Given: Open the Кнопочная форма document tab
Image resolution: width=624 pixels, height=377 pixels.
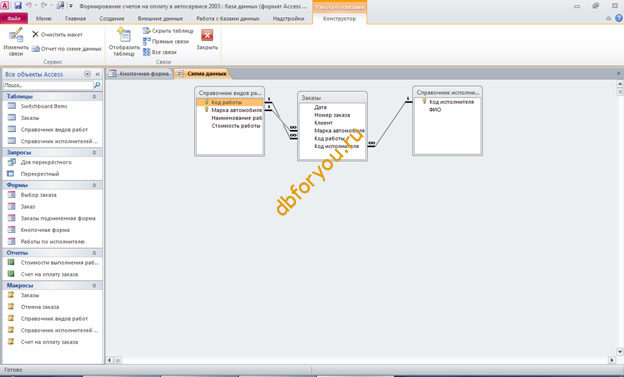Looking at the screenshot, I should (x=140, y=74).
